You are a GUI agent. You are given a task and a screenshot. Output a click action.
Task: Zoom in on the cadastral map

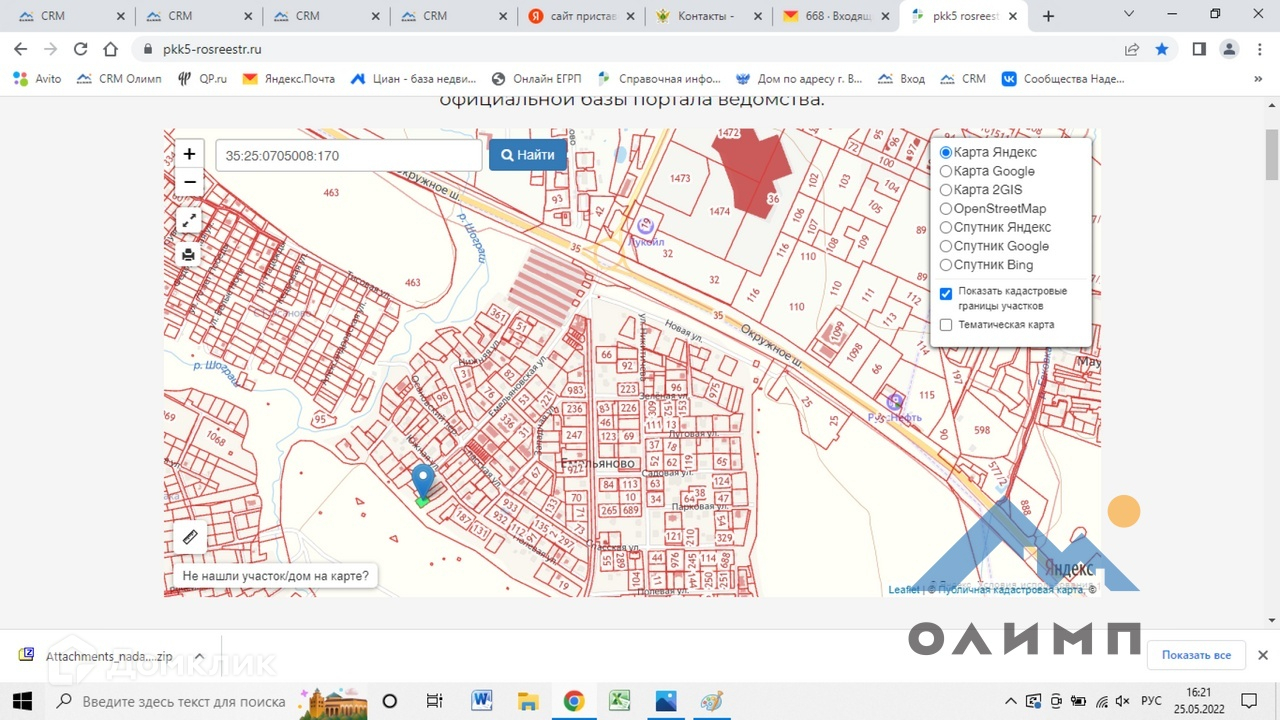[x=189, y=154]
